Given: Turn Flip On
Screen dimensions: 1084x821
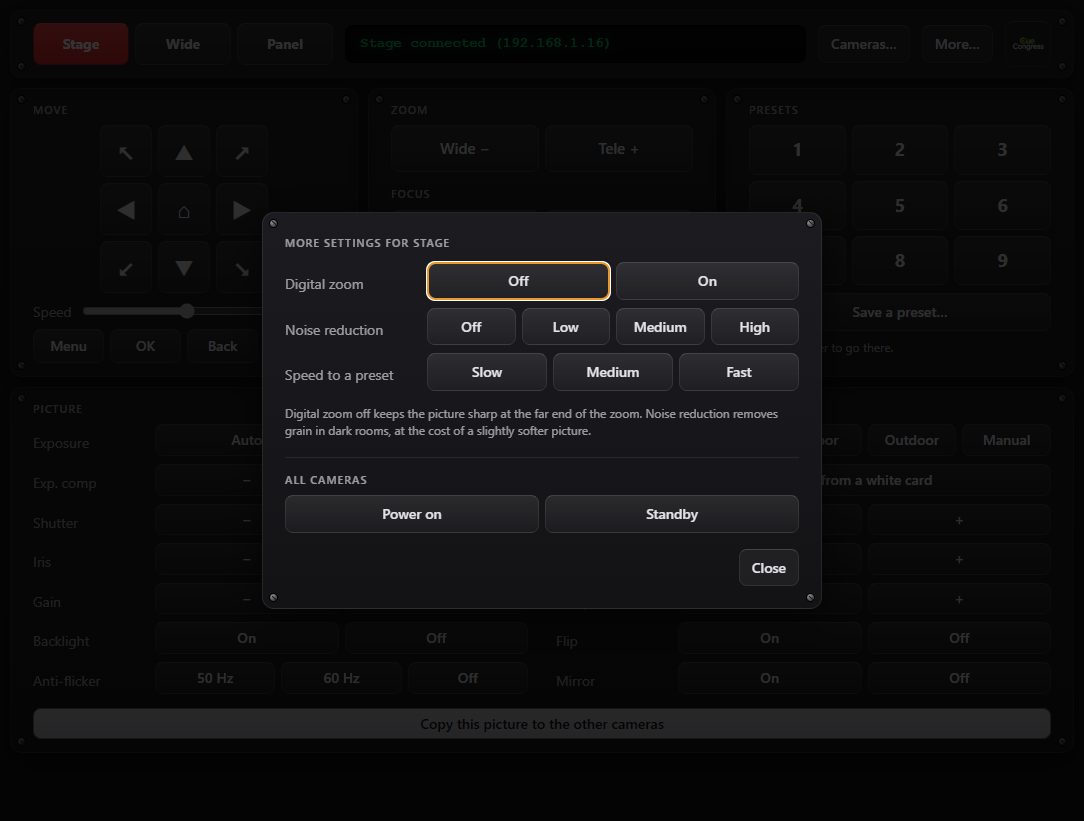Looking at the screenshot, I should [769, 638].
